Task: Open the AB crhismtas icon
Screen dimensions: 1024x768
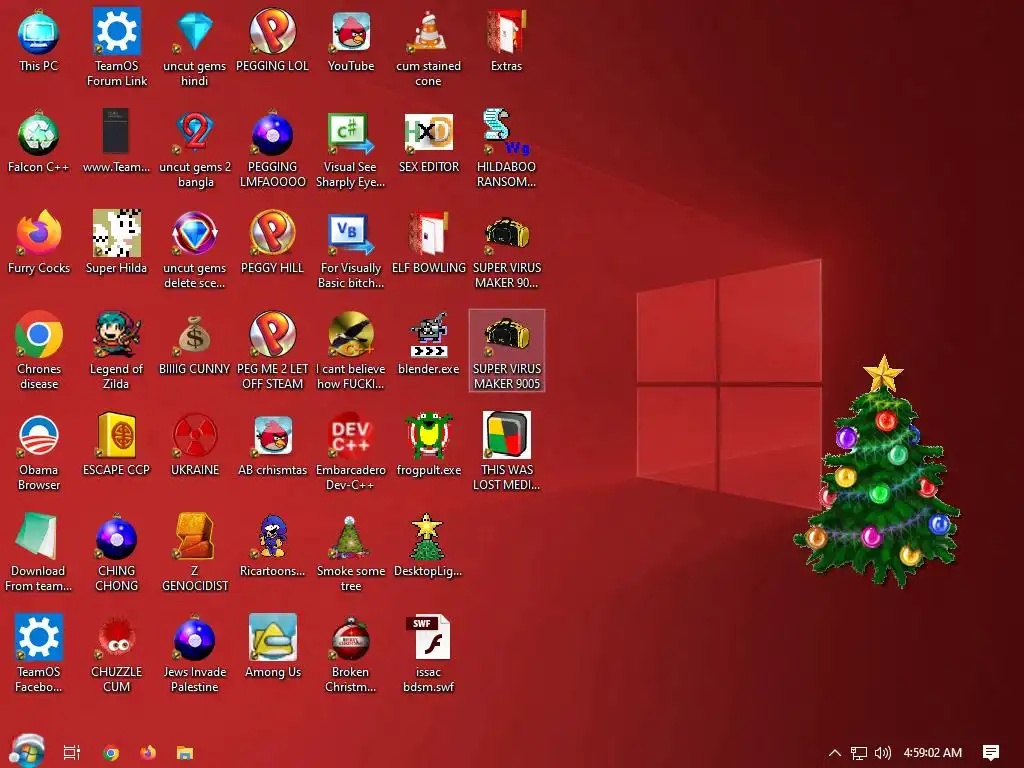Action: click(272, 445)
